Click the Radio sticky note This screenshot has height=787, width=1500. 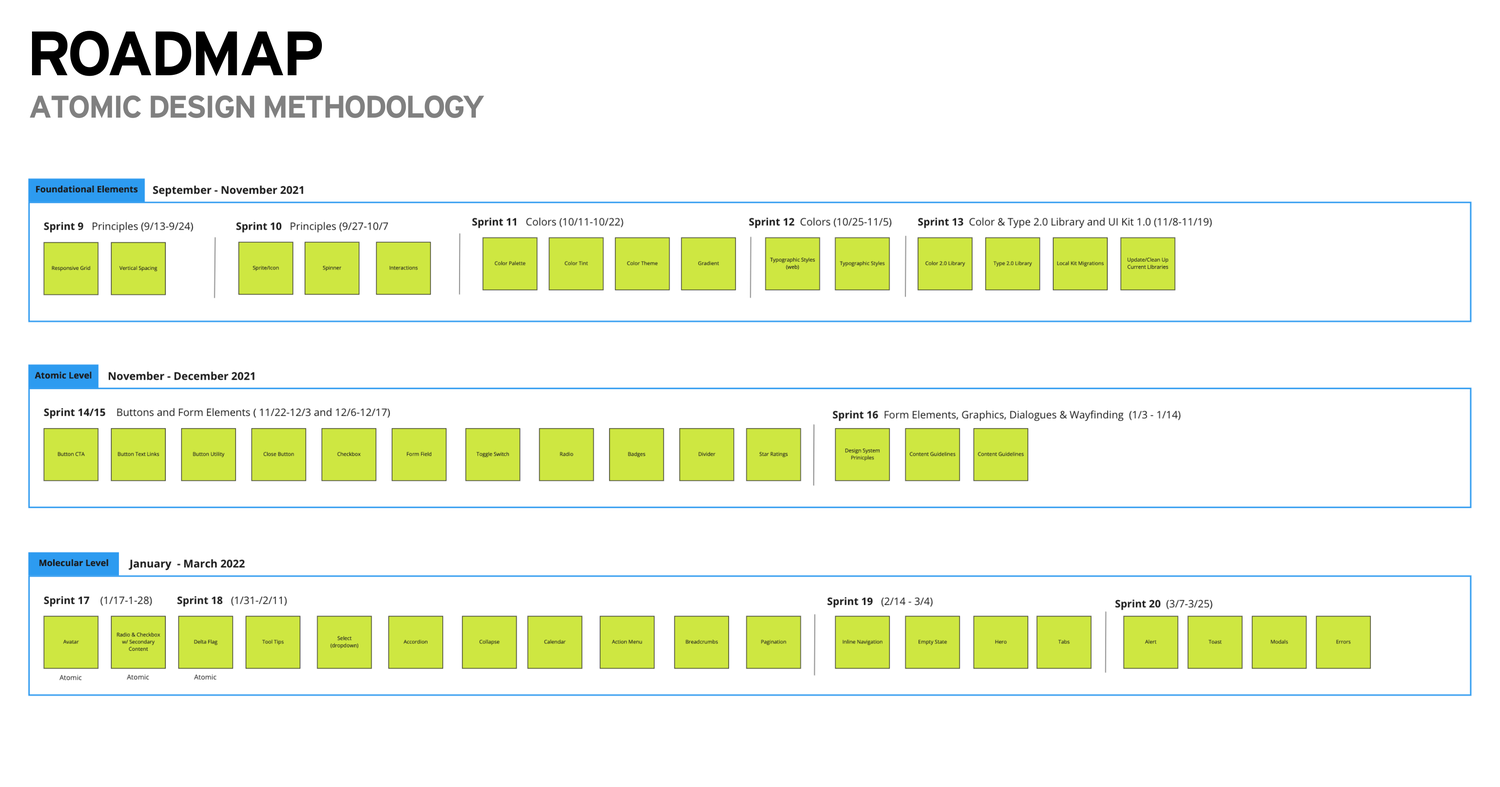[x=566, y=454]
